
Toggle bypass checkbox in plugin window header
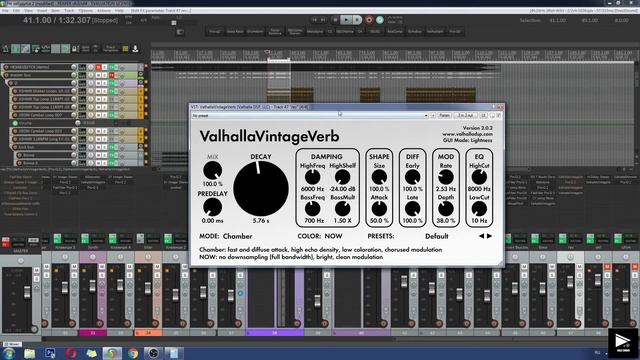point(498,116)
